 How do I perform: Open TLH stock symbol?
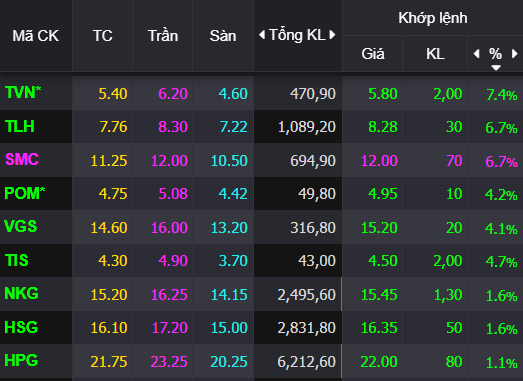point(20,126)
